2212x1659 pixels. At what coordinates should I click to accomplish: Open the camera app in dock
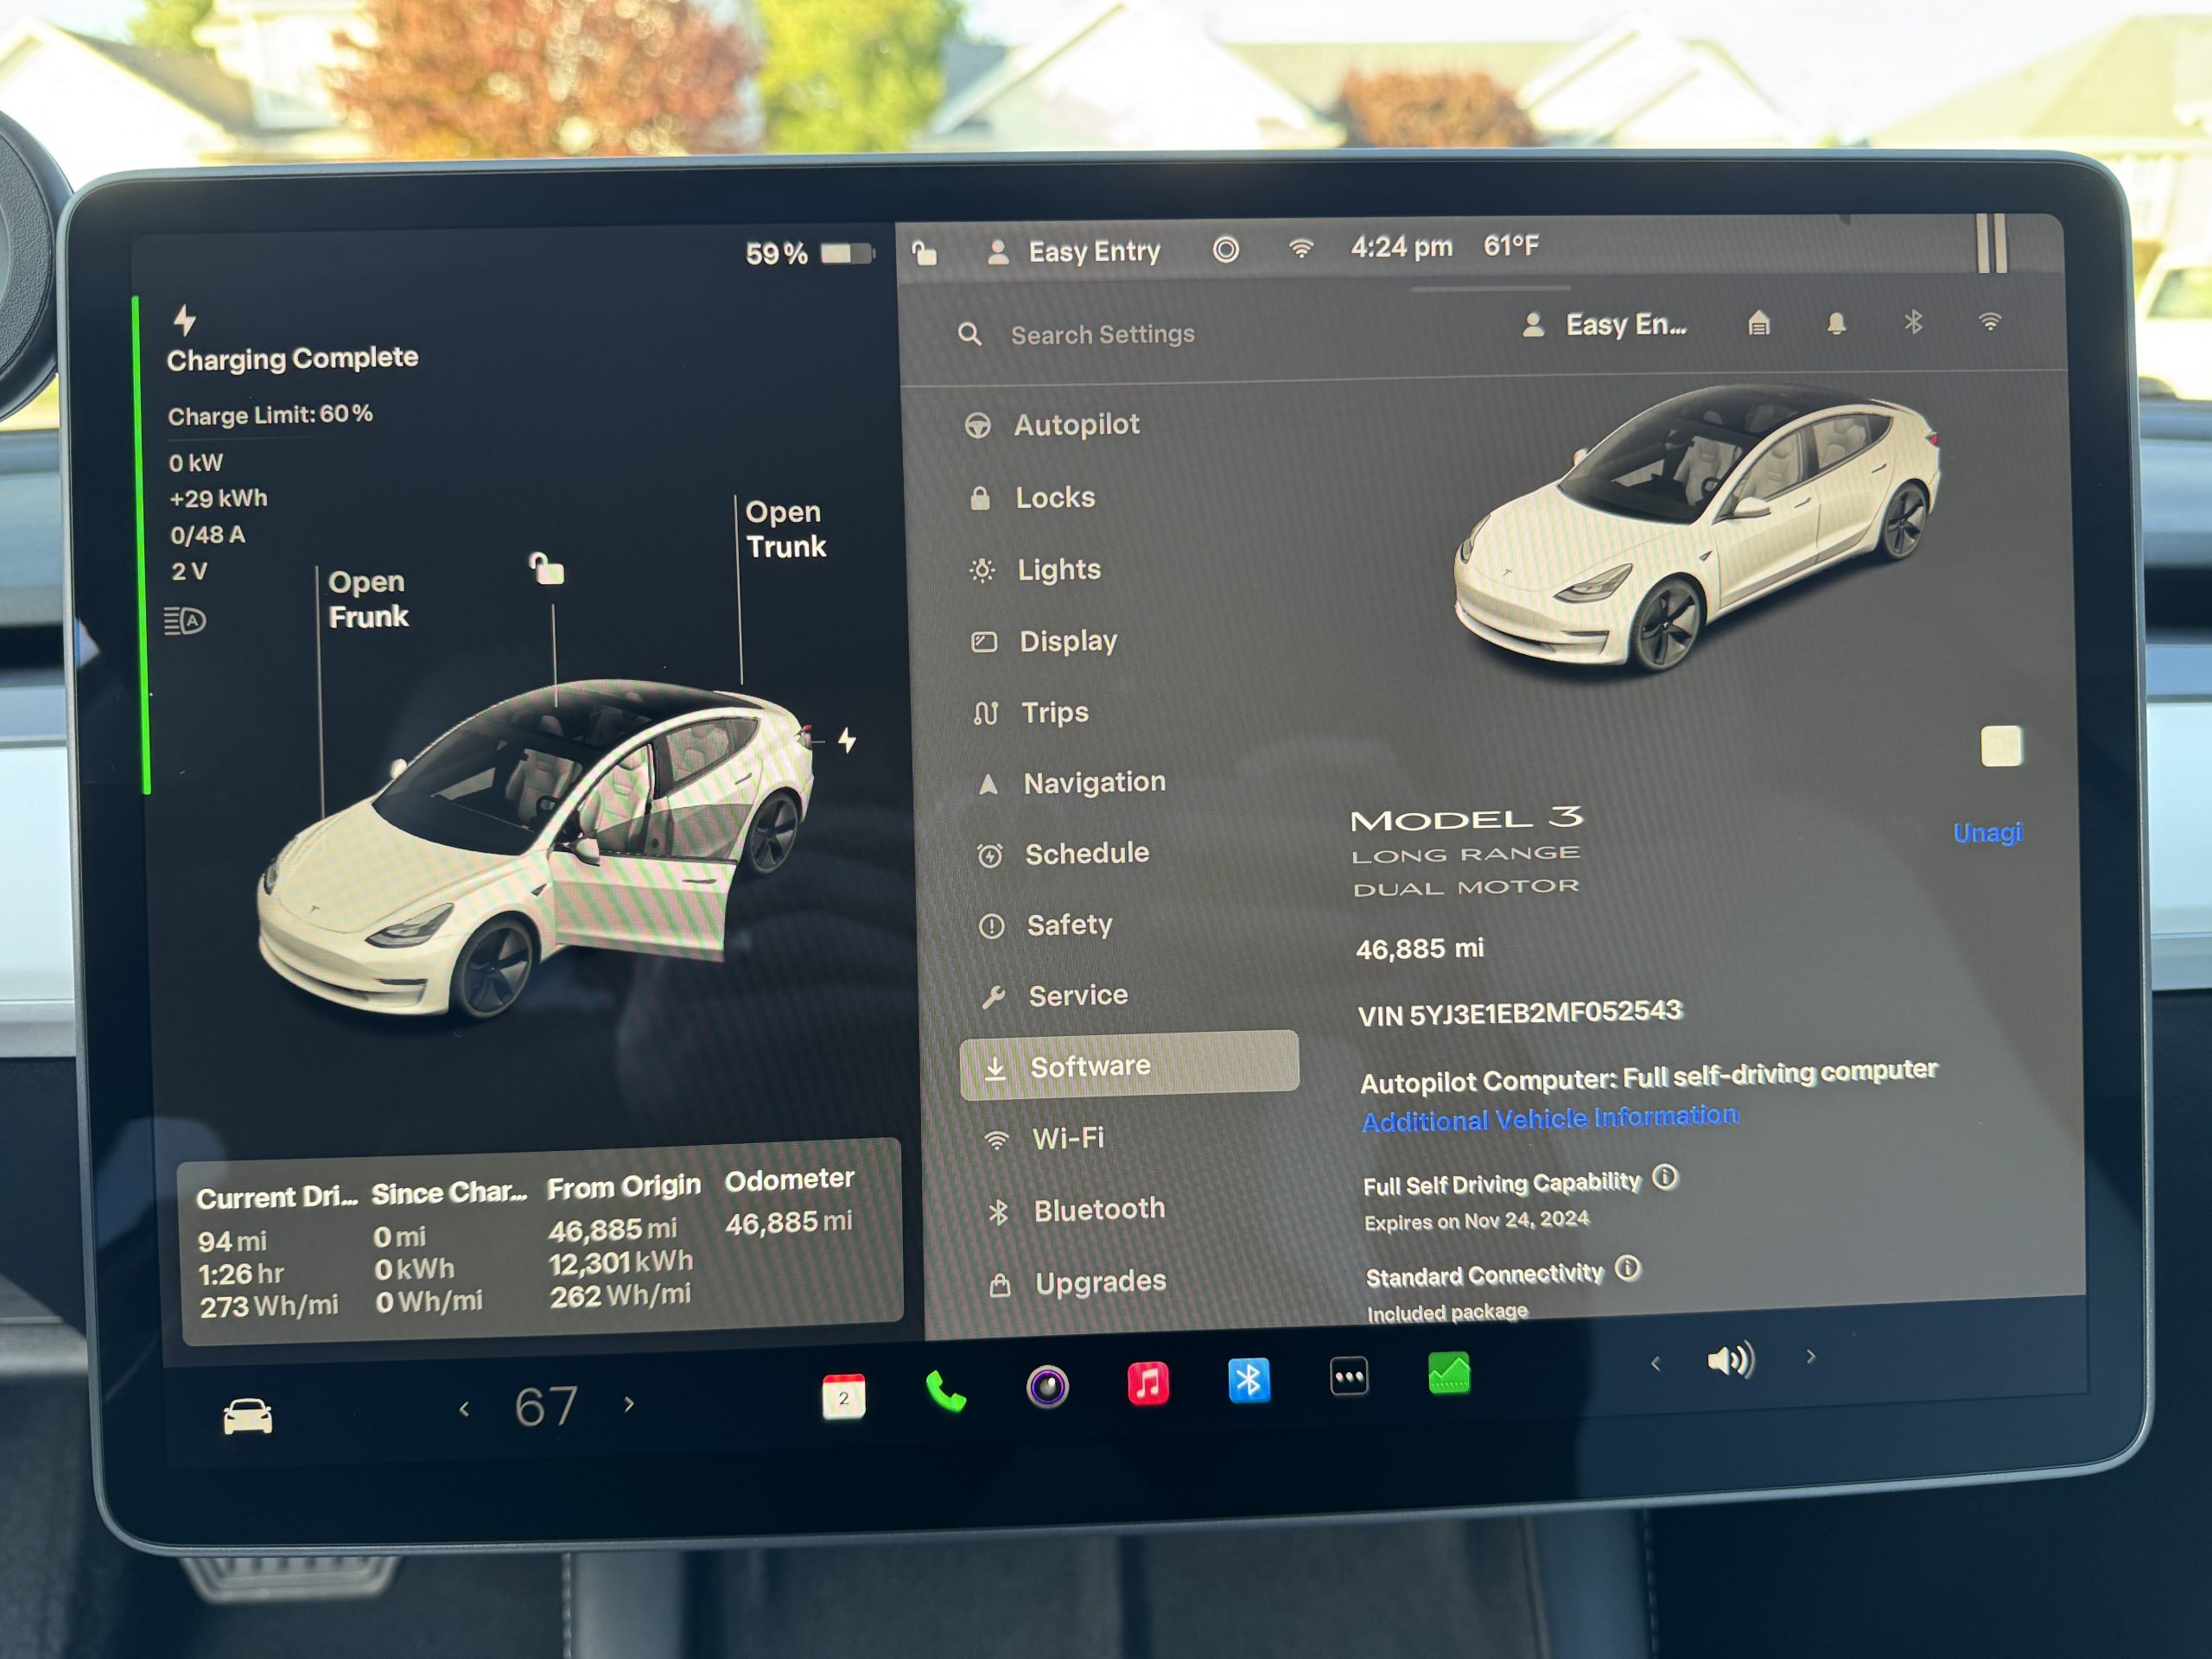point(1047,1387)
